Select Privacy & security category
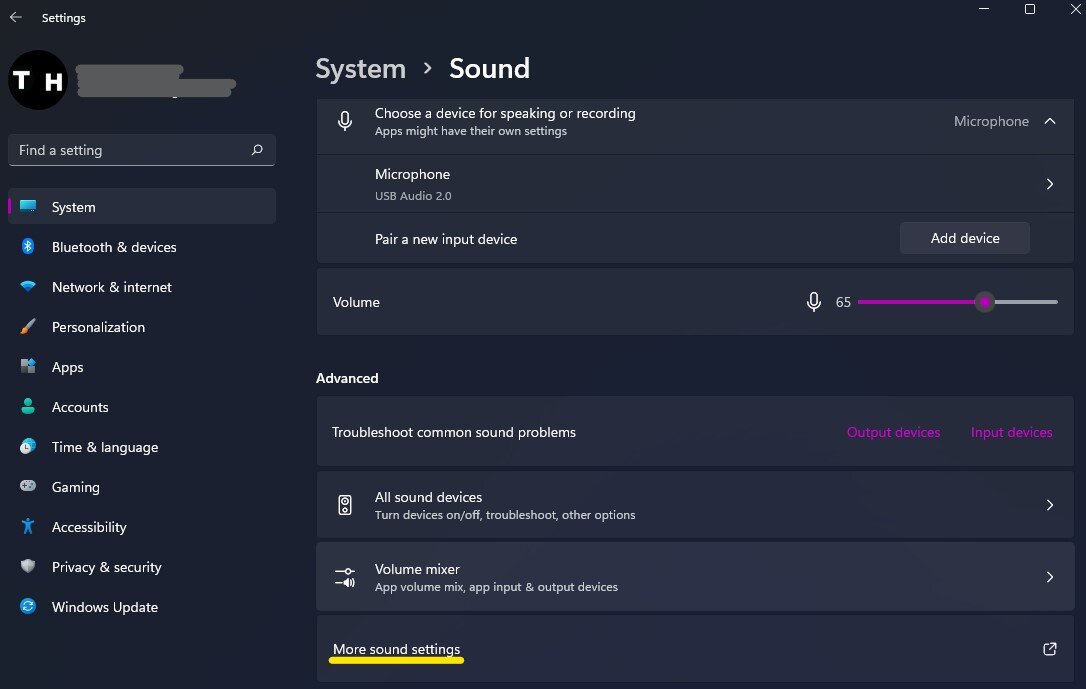1086x689 pixels. [106, 567]
